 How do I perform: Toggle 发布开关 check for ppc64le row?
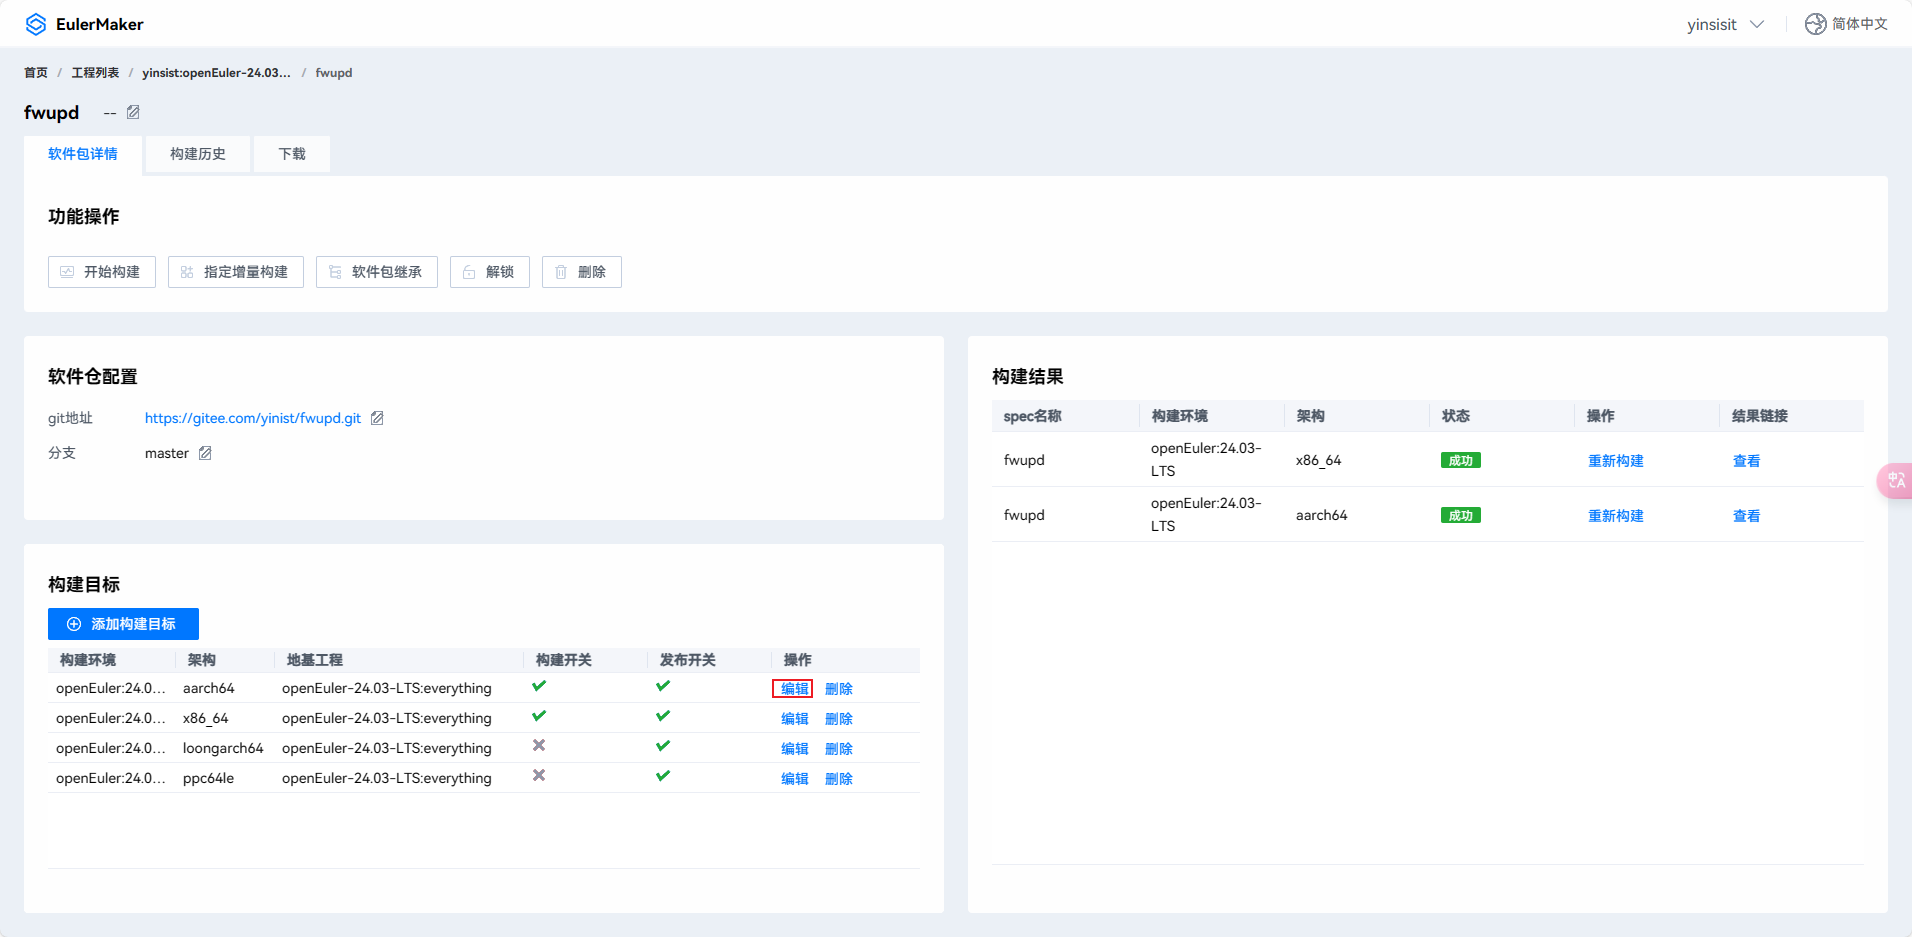coord(663,776)
